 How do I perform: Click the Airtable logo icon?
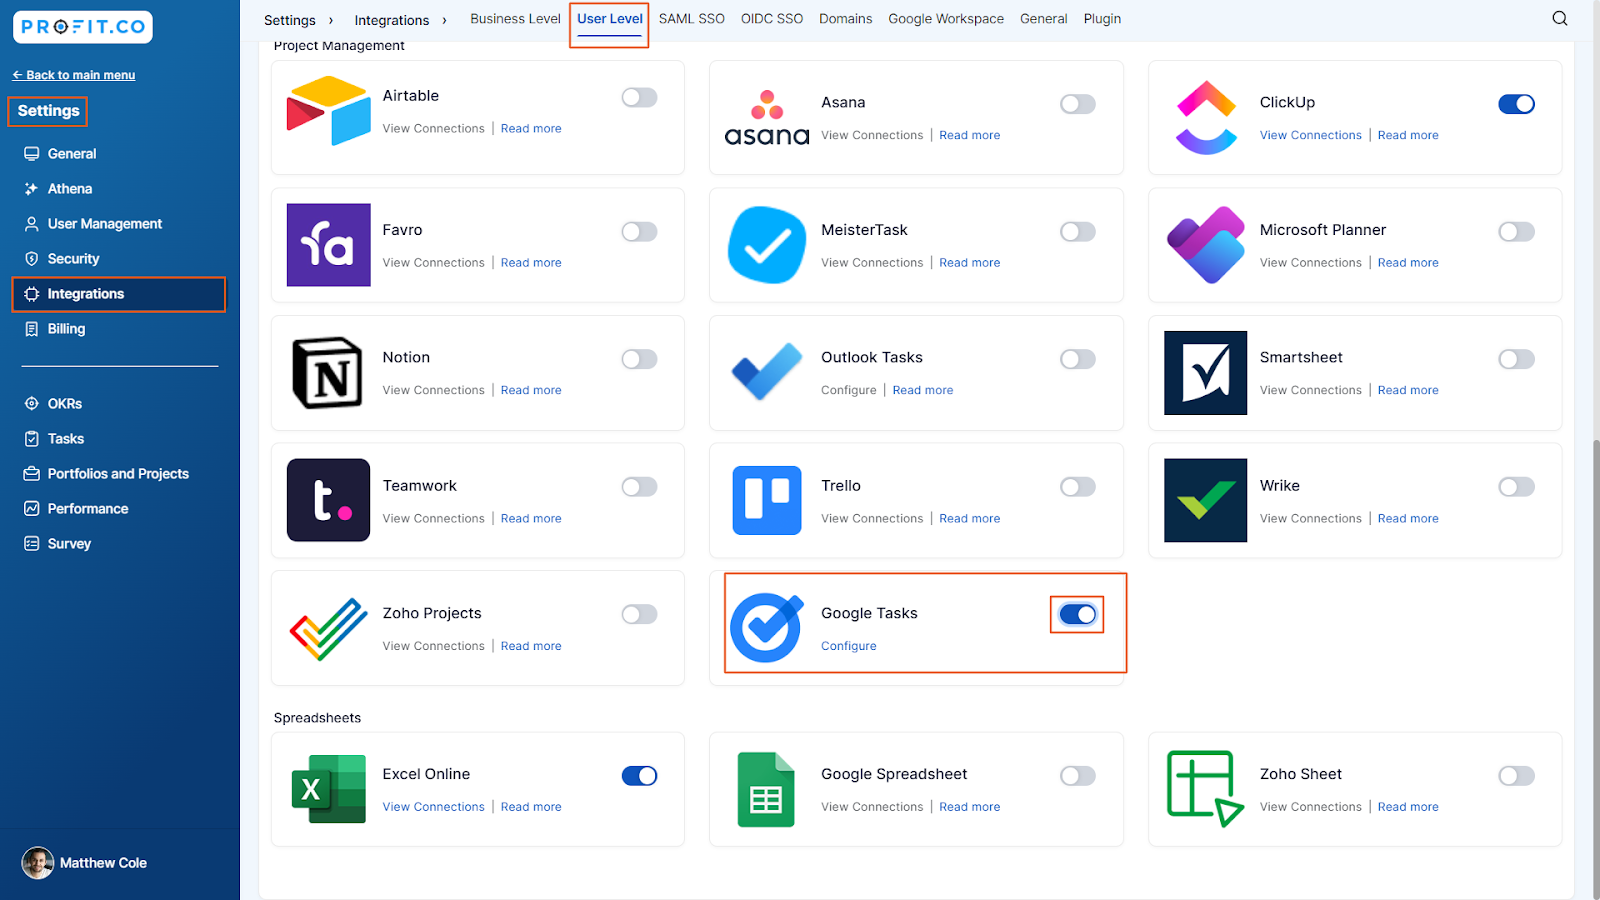pos(328,111)
